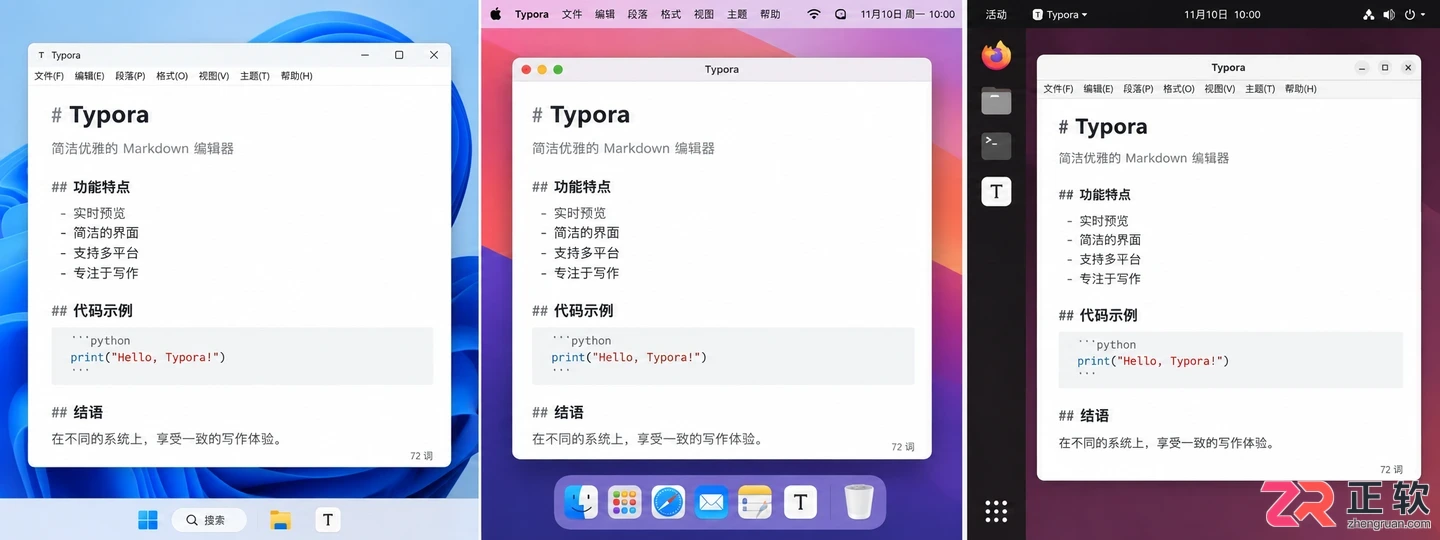Viewport: 1440px width, 540px height.
Task: Click the network icon in the Ubuntu top bar
Action: pos(1369,15)
